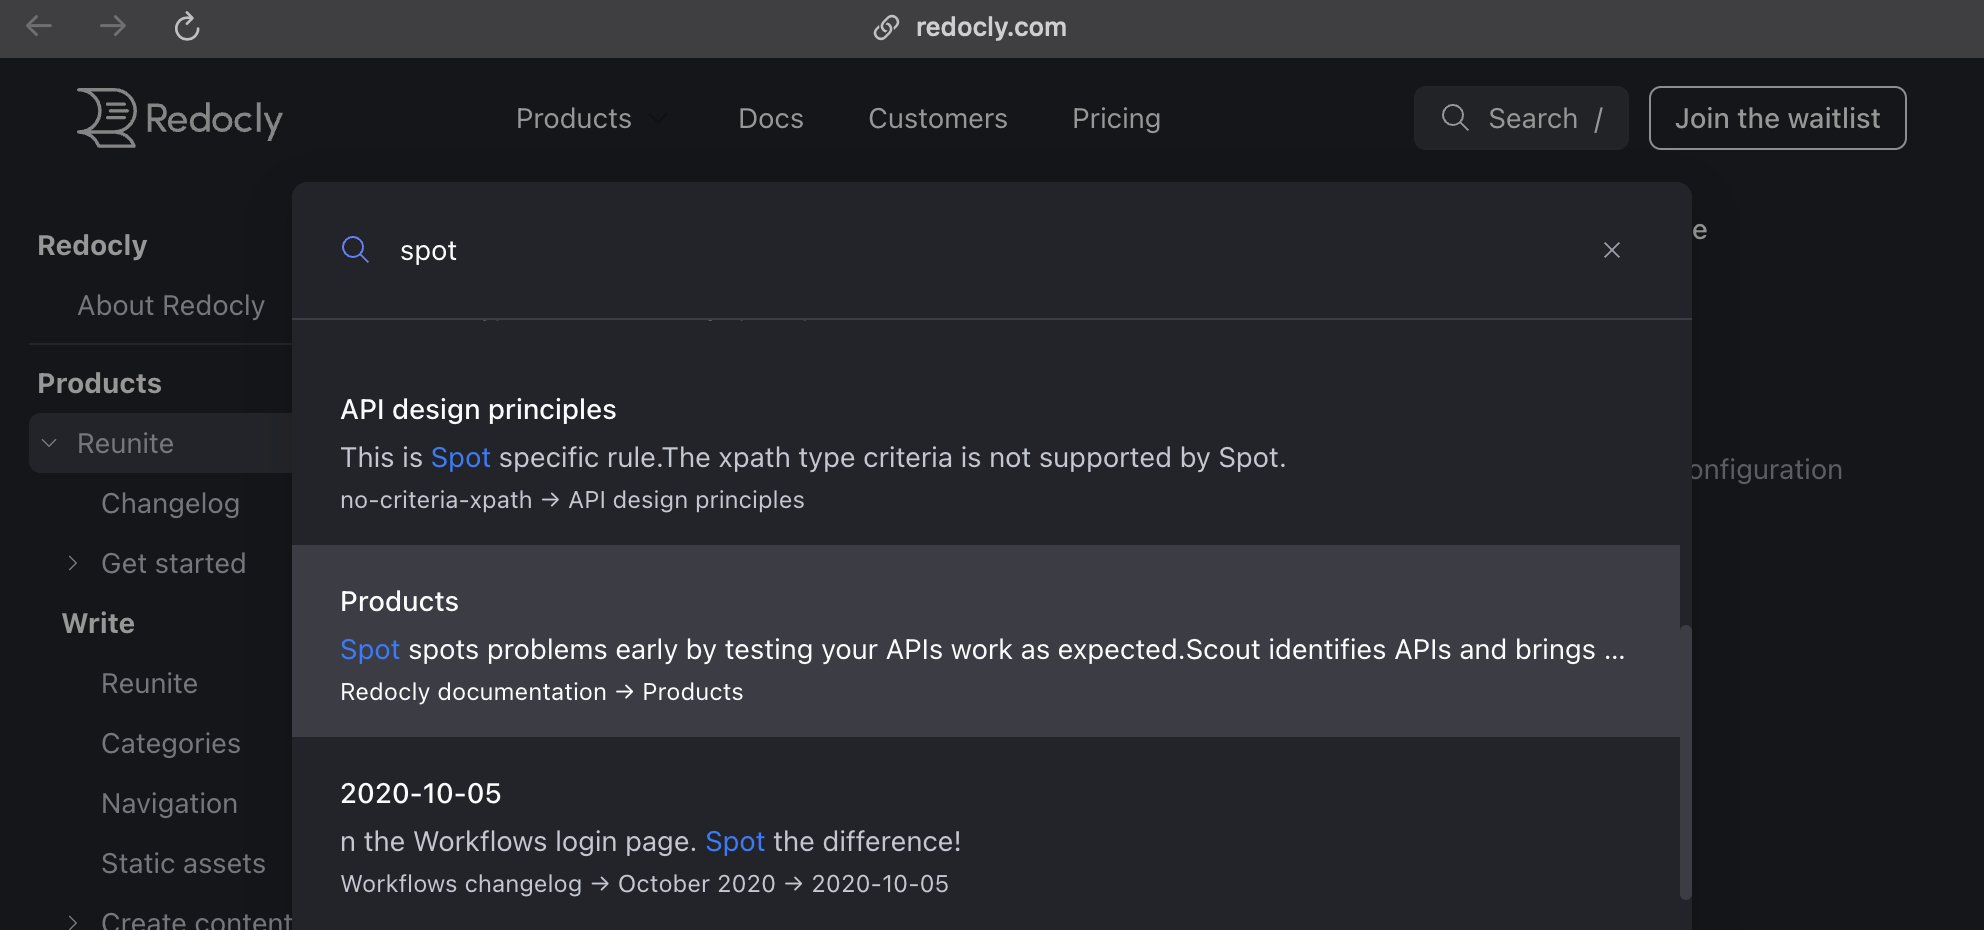The width and height of the screenshot is (1984, 930).
Task: Open Docs in the top navigation
Action: click(x=771, y=118)
